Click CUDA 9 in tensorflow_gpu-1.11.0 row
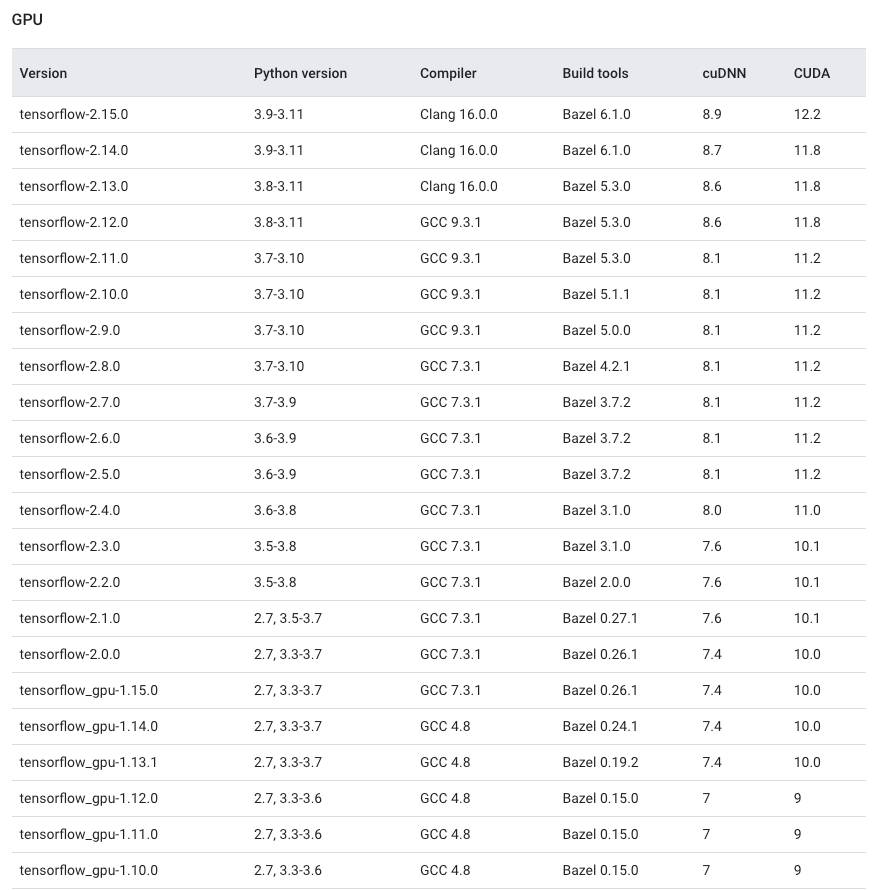The width and height of the screenshot is (878, 890). (x=797, y=834)
